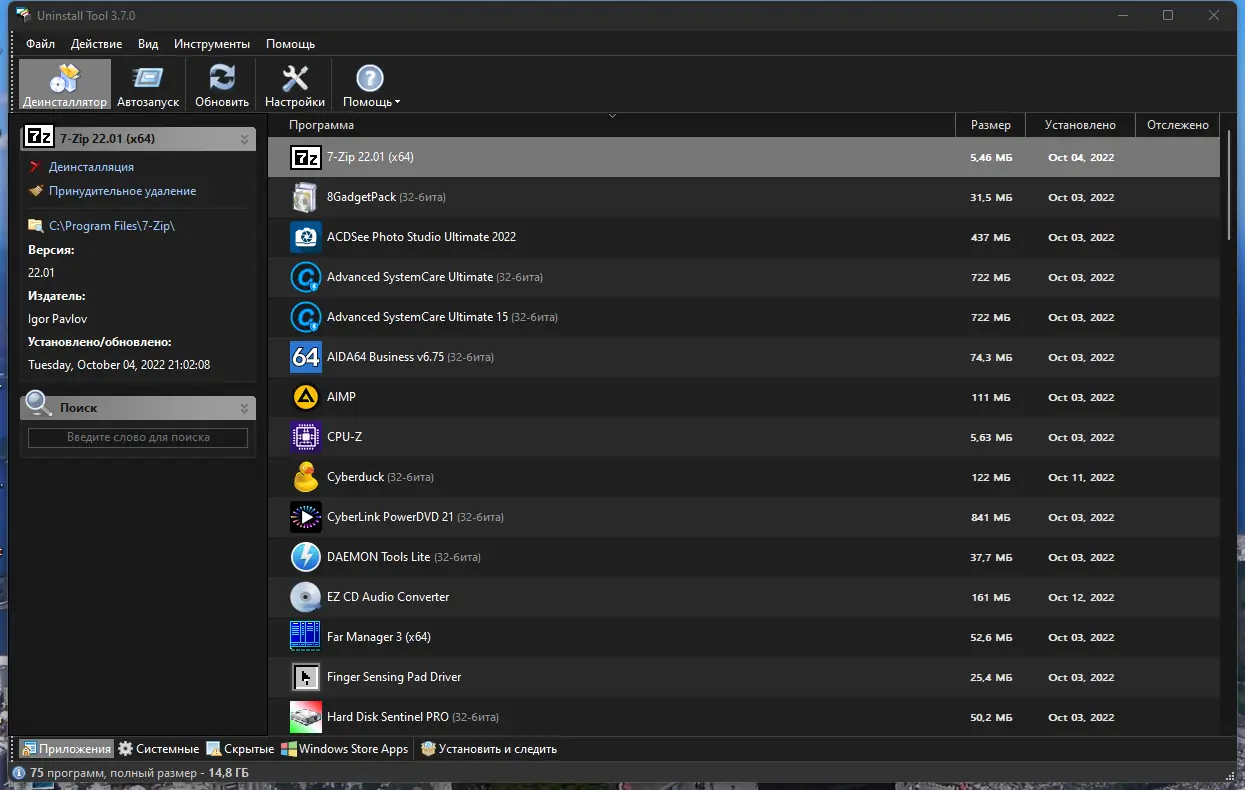
Task: Sort by the Установлено column header
Action: coord(1080,125)
